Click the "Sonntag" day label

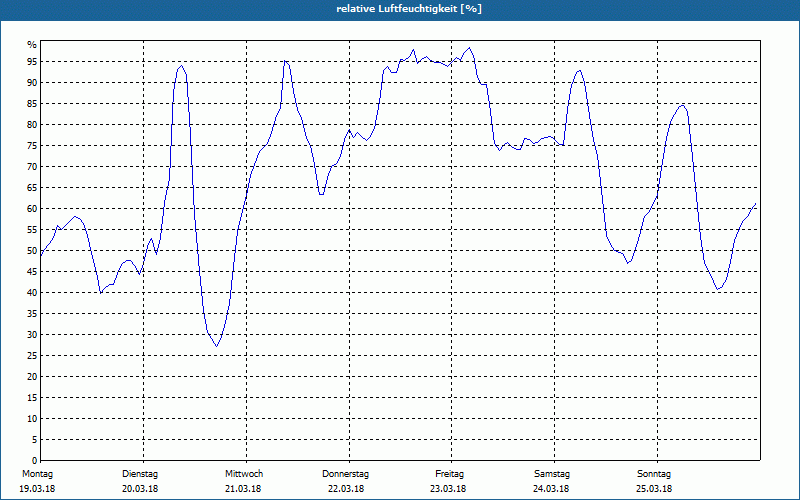[x=654, y=474]
